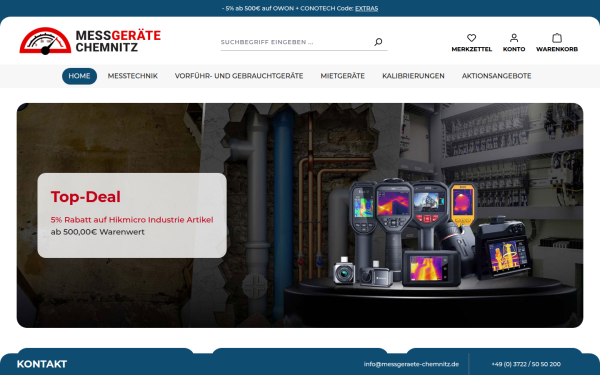The height and width of the screenshot is (375, 600).
Task: Select the Home menu item
Action: (79, 76)
